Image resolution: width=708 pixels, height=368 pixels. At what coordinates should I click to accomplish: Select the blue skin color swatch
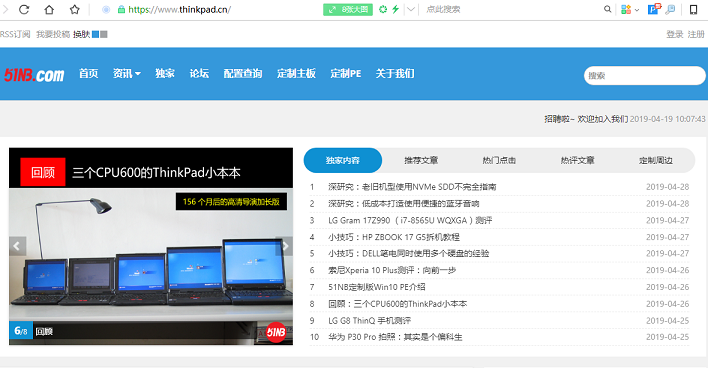(95, 34)
